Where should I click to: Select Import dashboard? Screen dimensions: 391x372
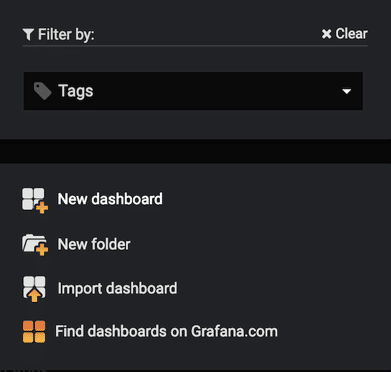click(117, 289)
